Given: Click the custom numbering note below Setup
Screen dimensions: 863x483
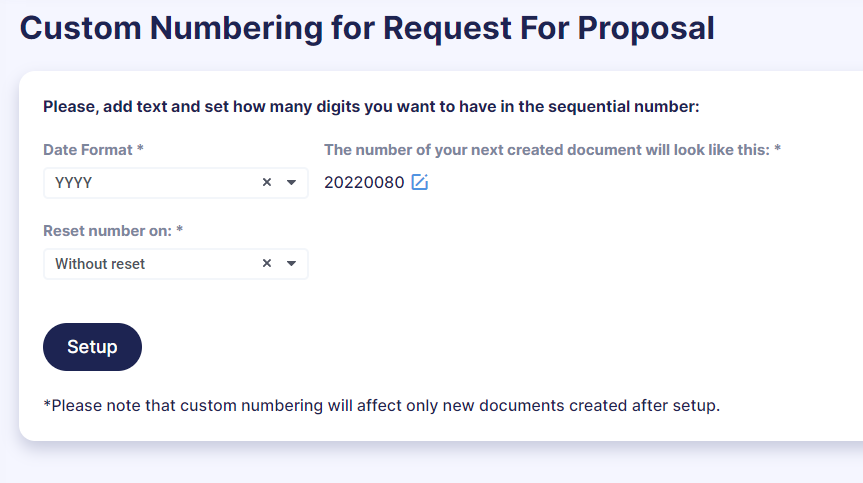Looking at the screenshot, I should pos(381,405).
